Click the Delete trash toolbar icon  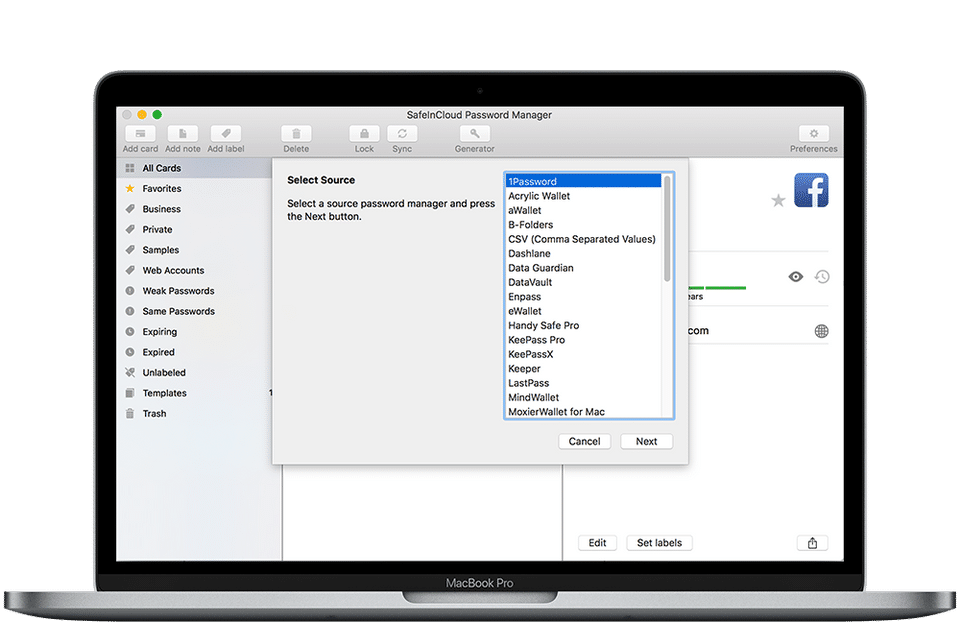(296, 133)
